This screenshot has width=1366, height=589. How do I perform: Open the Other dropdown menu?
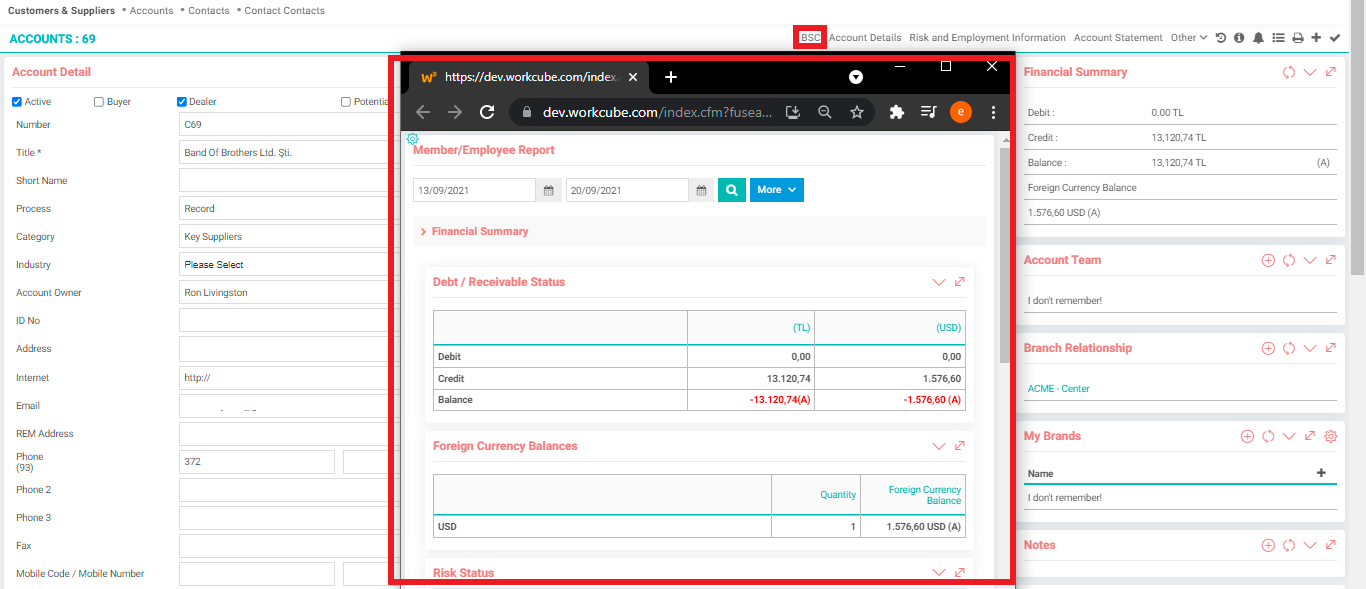[1189, 38]
